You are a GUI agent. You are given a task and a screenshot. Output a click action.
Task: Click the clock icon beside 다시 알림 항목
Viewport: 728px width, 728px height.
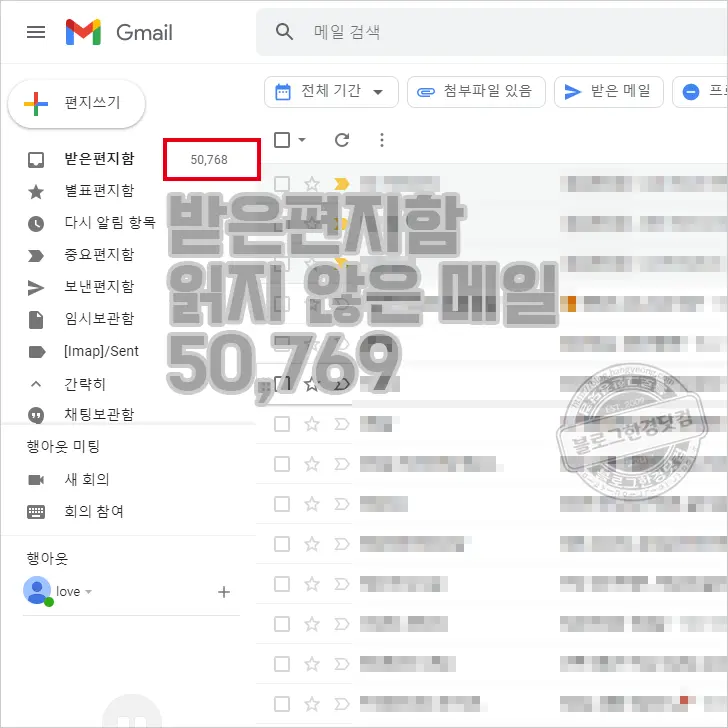[x=36, y=223]
